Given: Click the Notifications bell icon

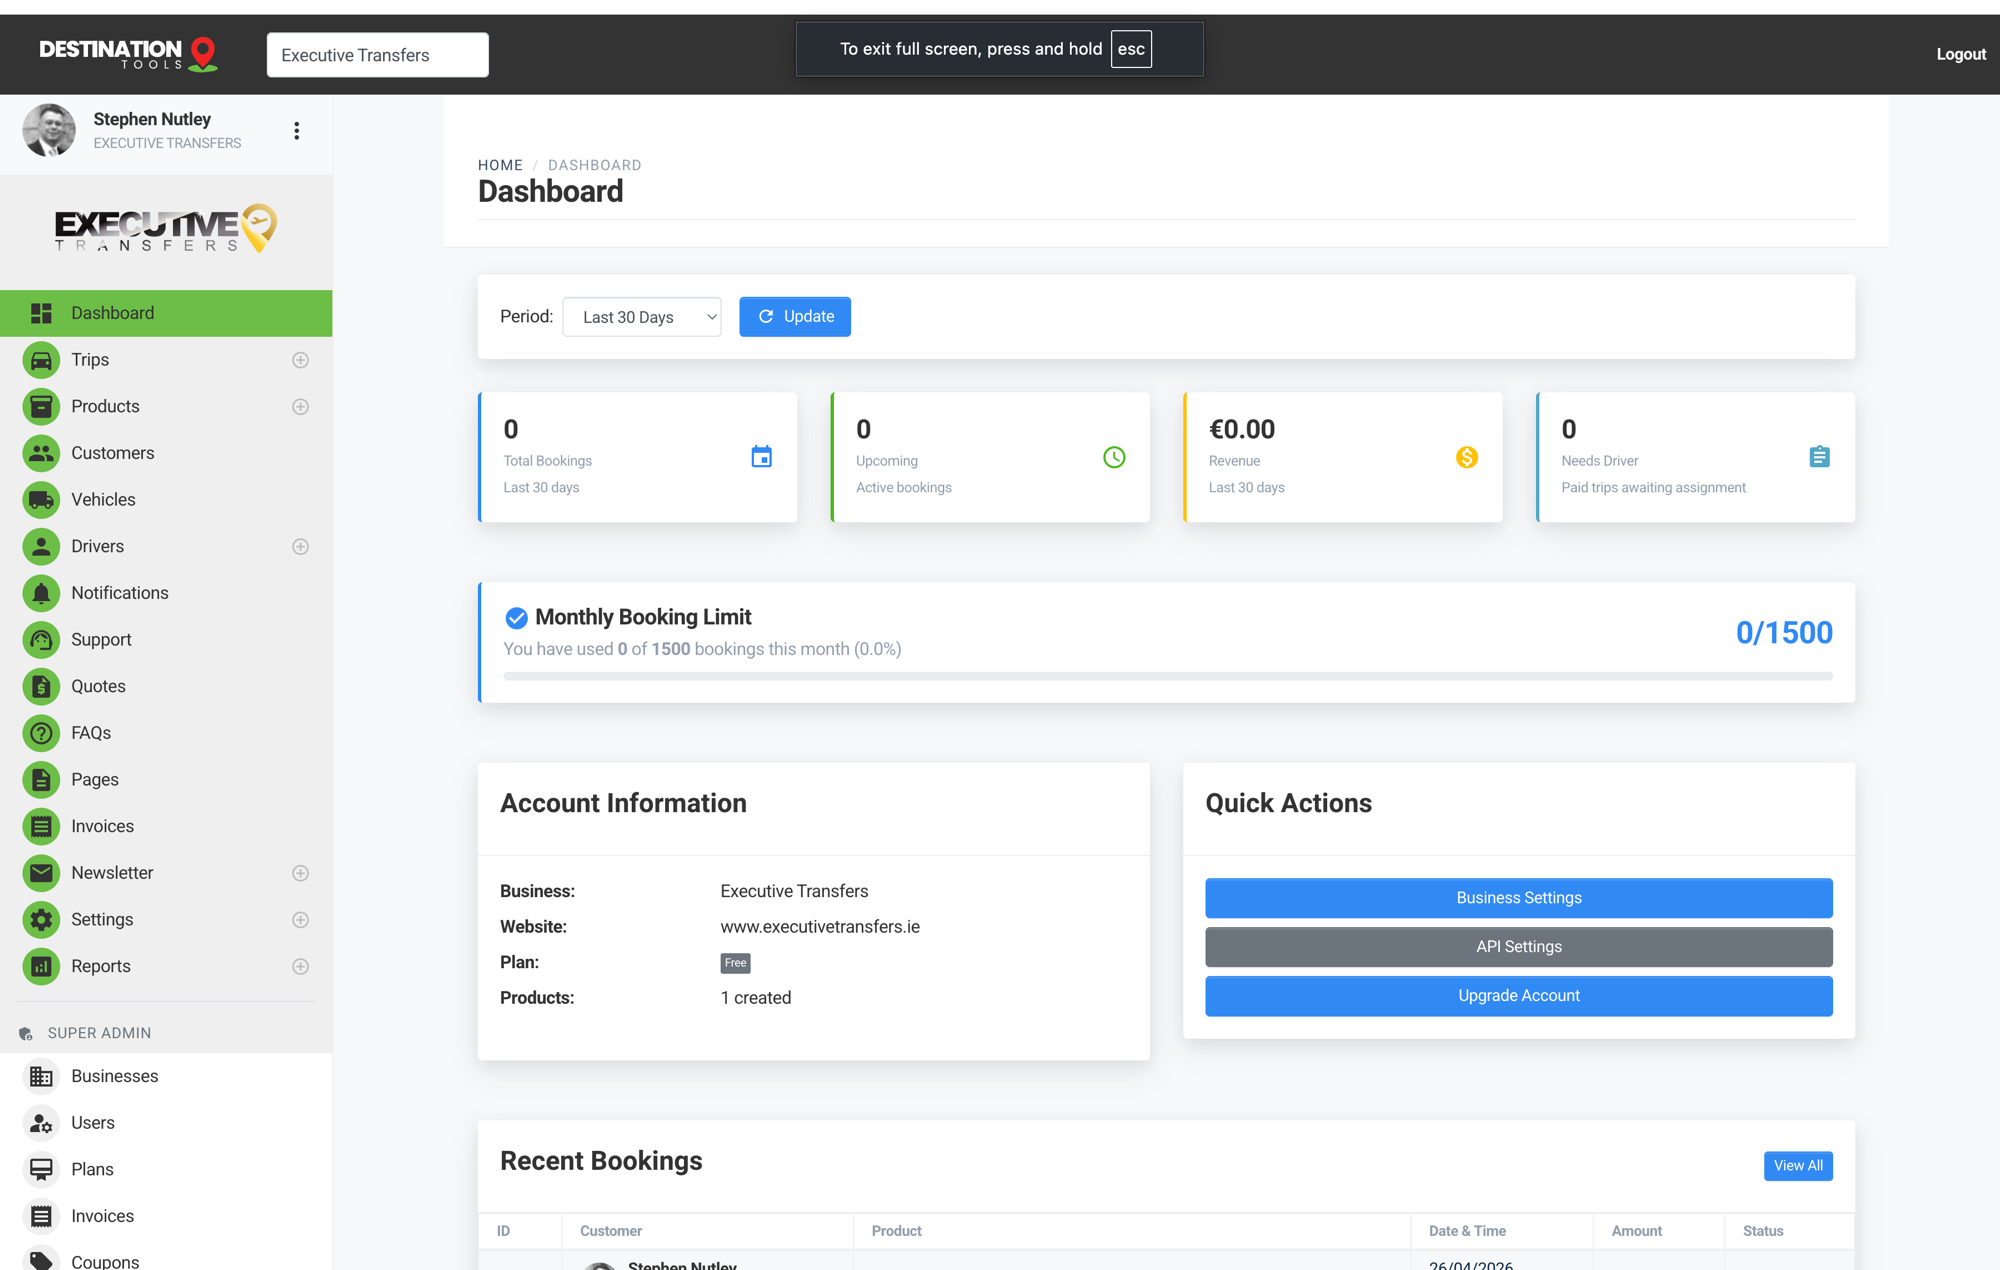Looking at the screenshot, I should (x=41, y=593).
